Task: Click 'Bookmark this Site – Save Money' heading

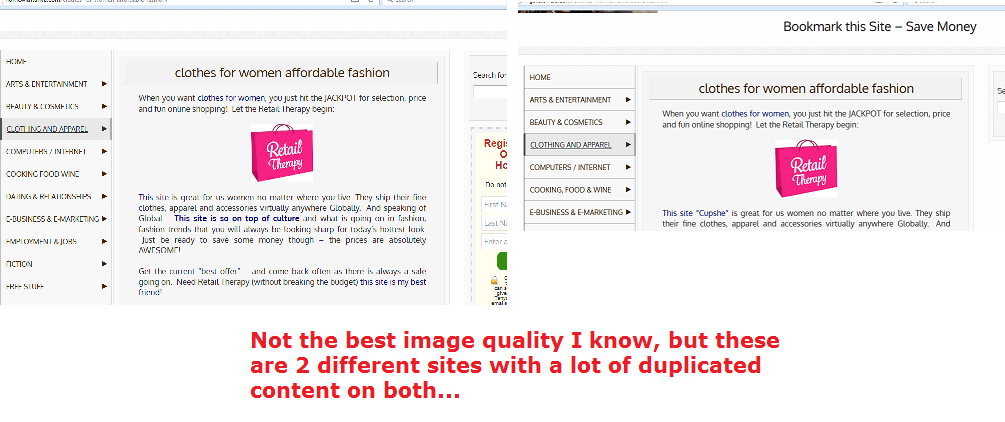Action: click(879, 27)
